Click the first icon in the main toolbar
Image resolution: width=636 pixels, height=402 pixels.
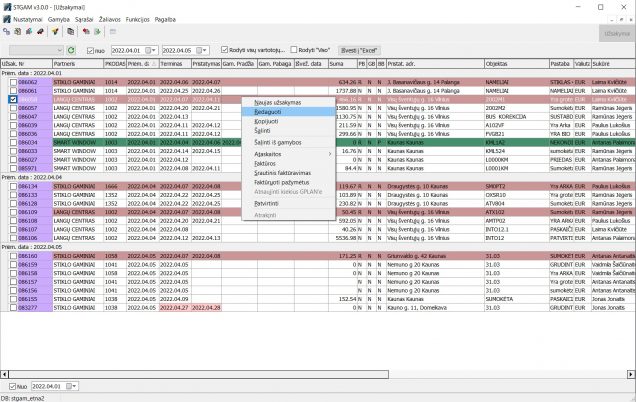(x=7, y=32)
